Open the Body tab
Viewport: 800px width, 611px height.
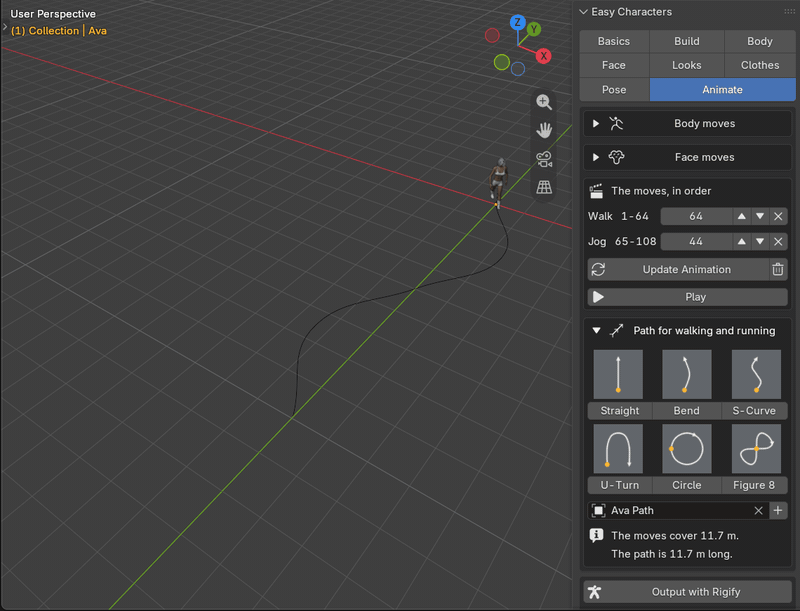760,41
